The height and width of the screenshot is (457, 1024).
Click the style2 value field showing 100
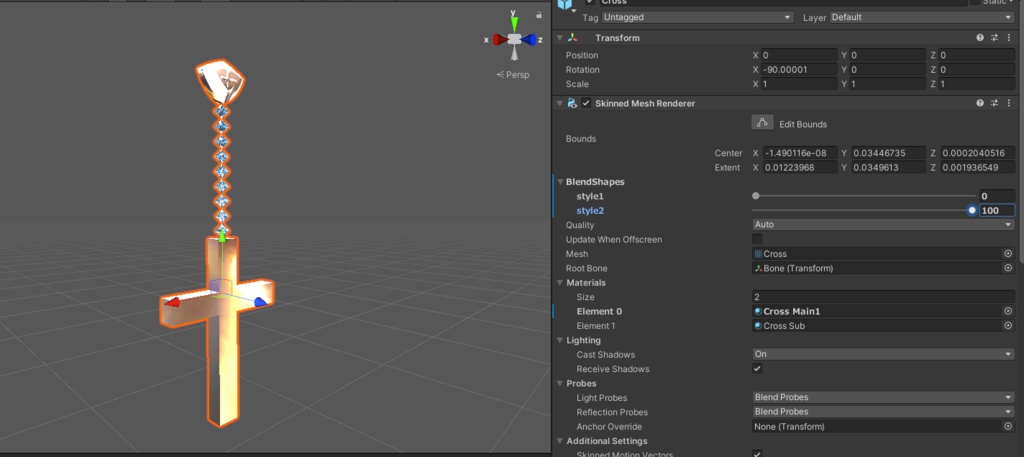[x=997, y=210]
